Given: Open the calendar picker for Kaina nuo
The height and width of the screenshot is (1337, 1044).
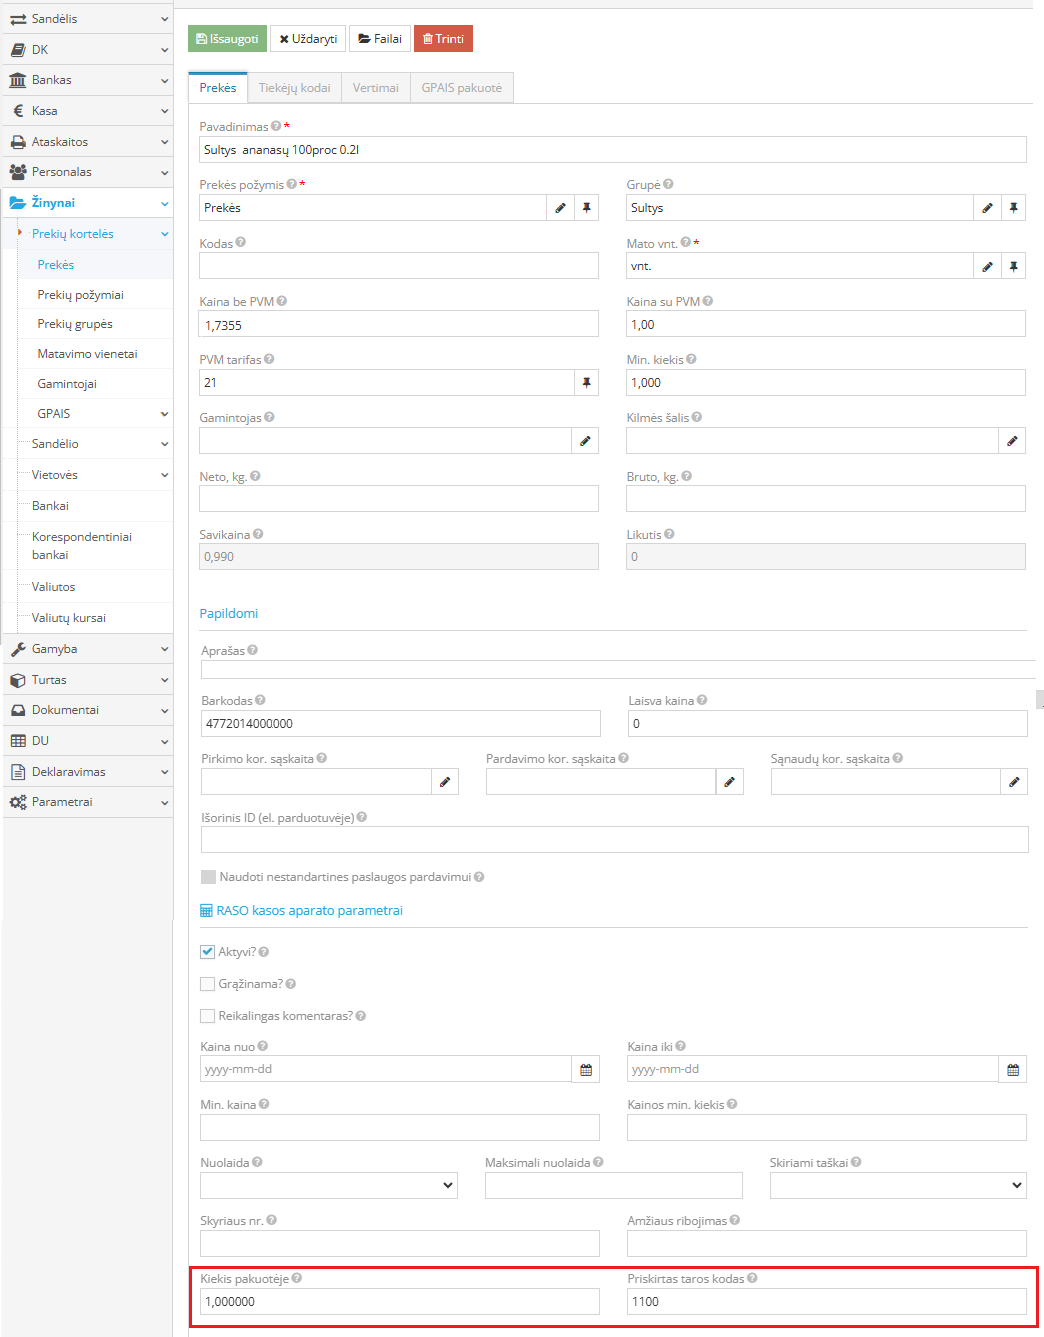Looking at the screenshot, I should [x=586, y=1070].
